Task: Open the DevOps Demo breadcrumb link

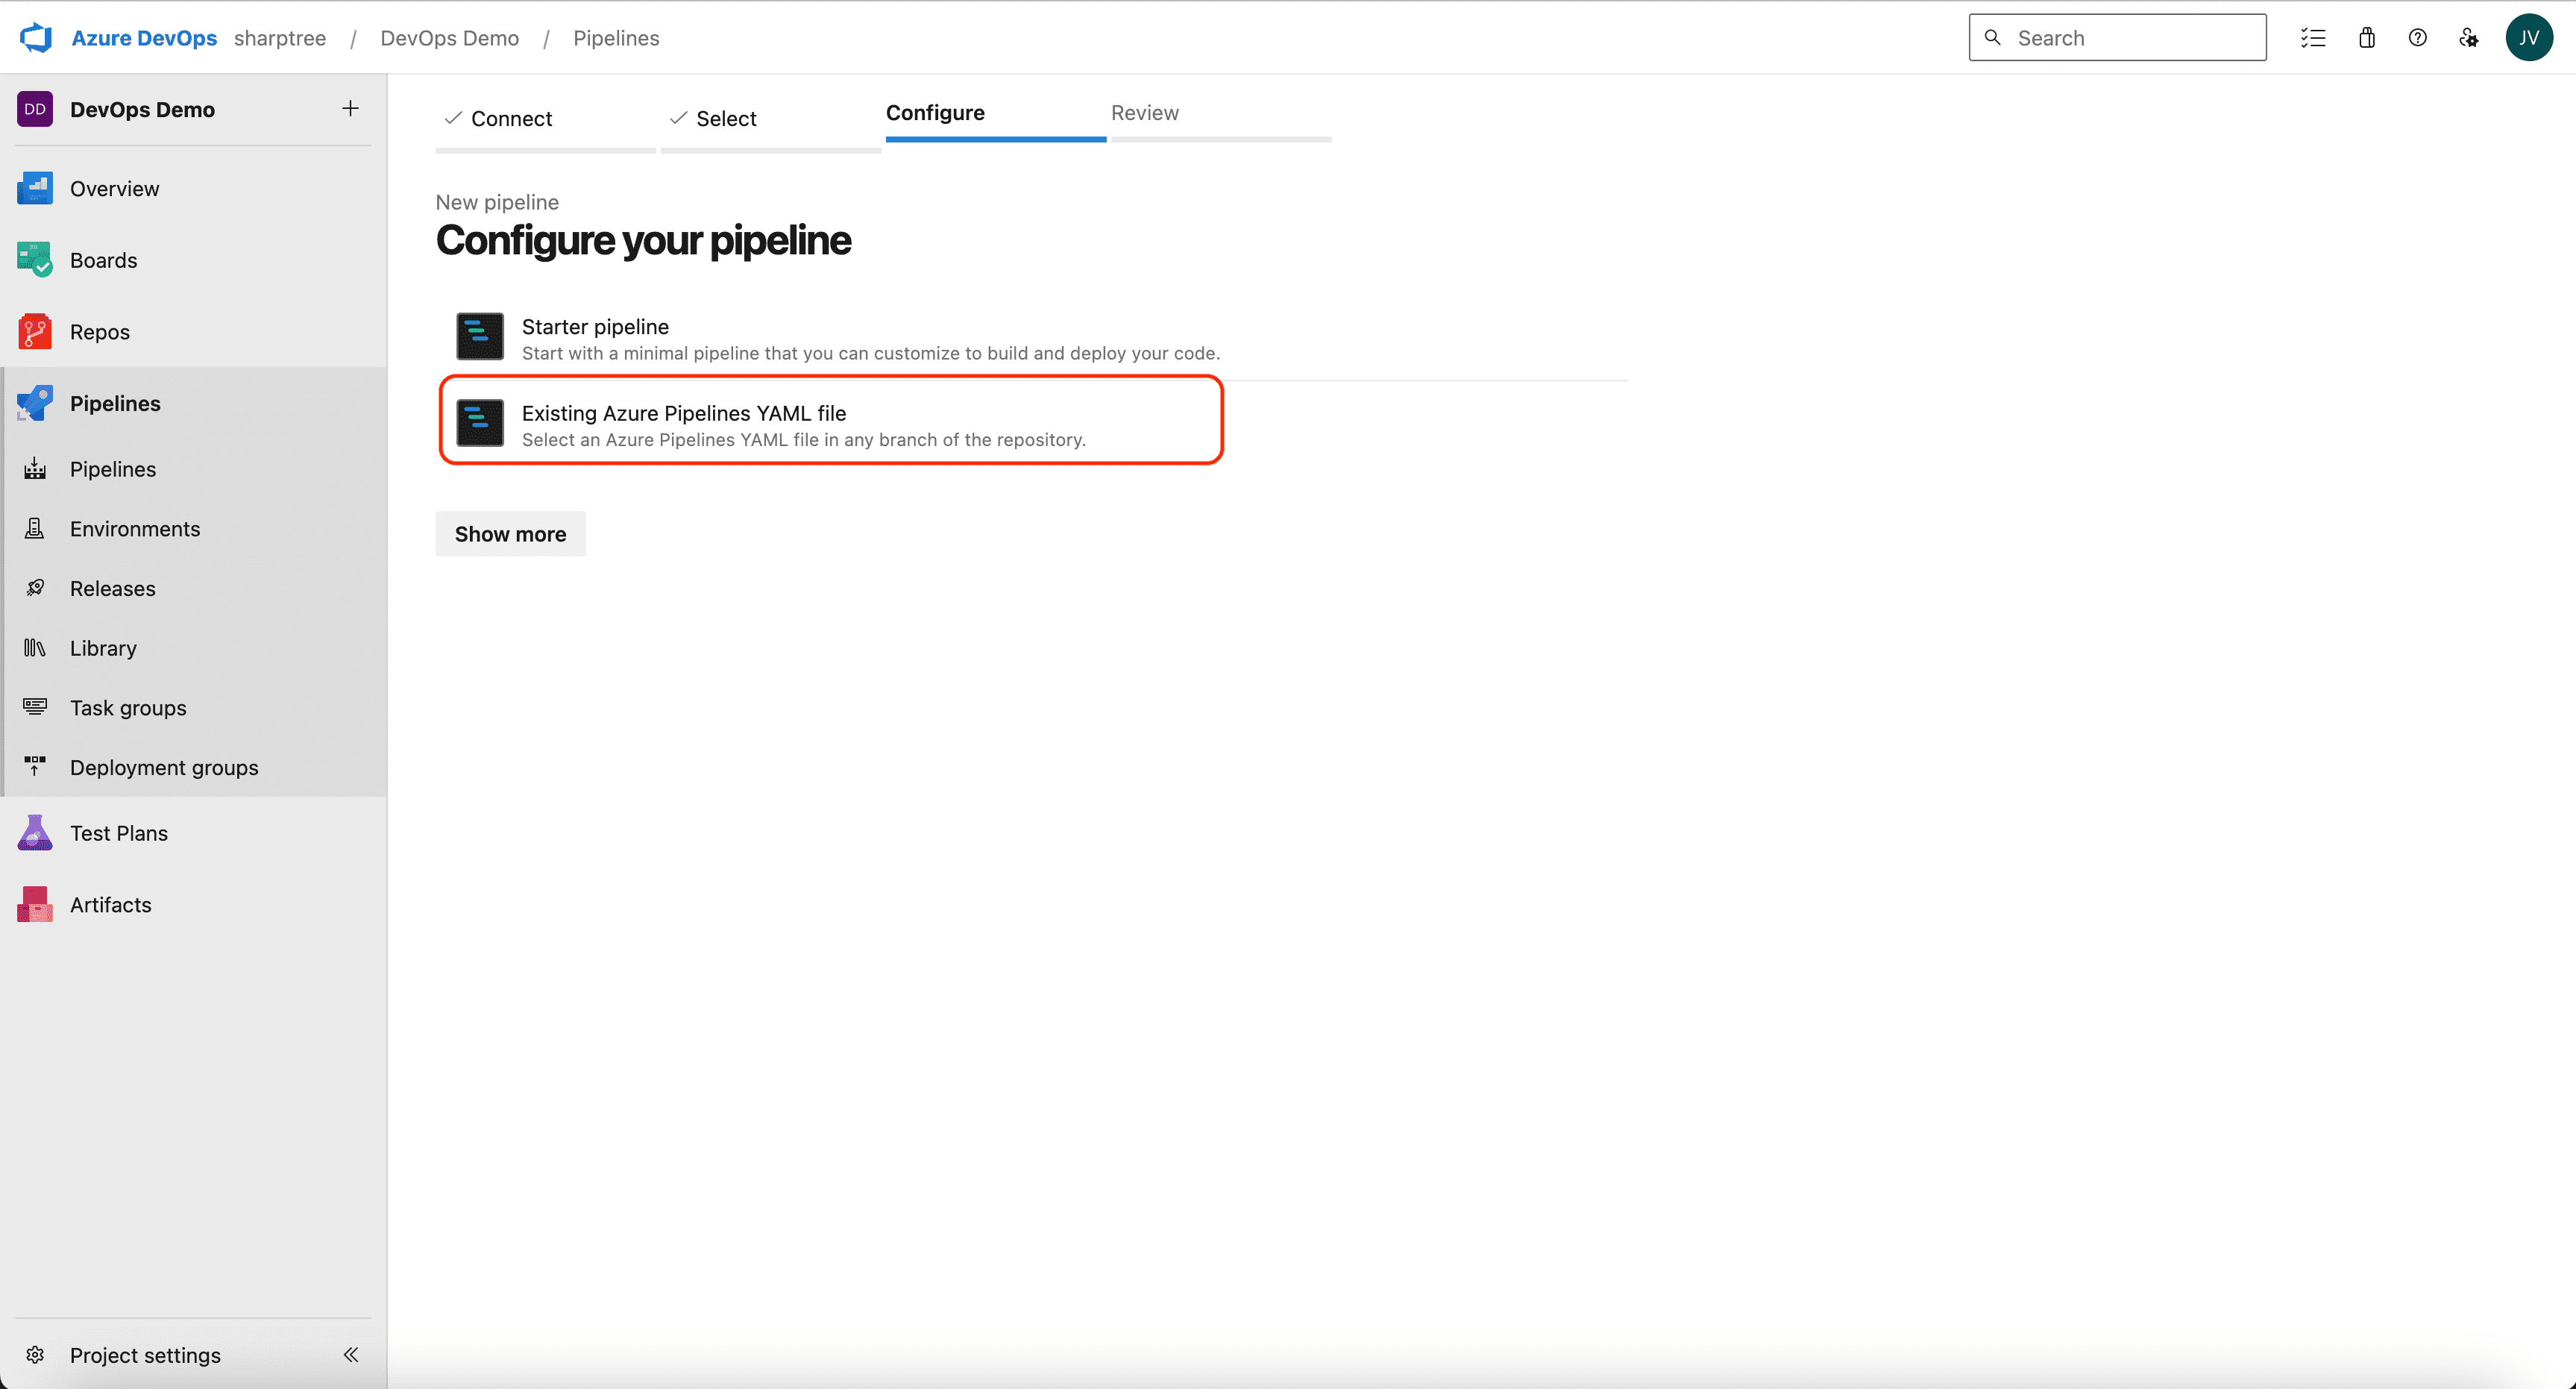Action: pos(450,38)
